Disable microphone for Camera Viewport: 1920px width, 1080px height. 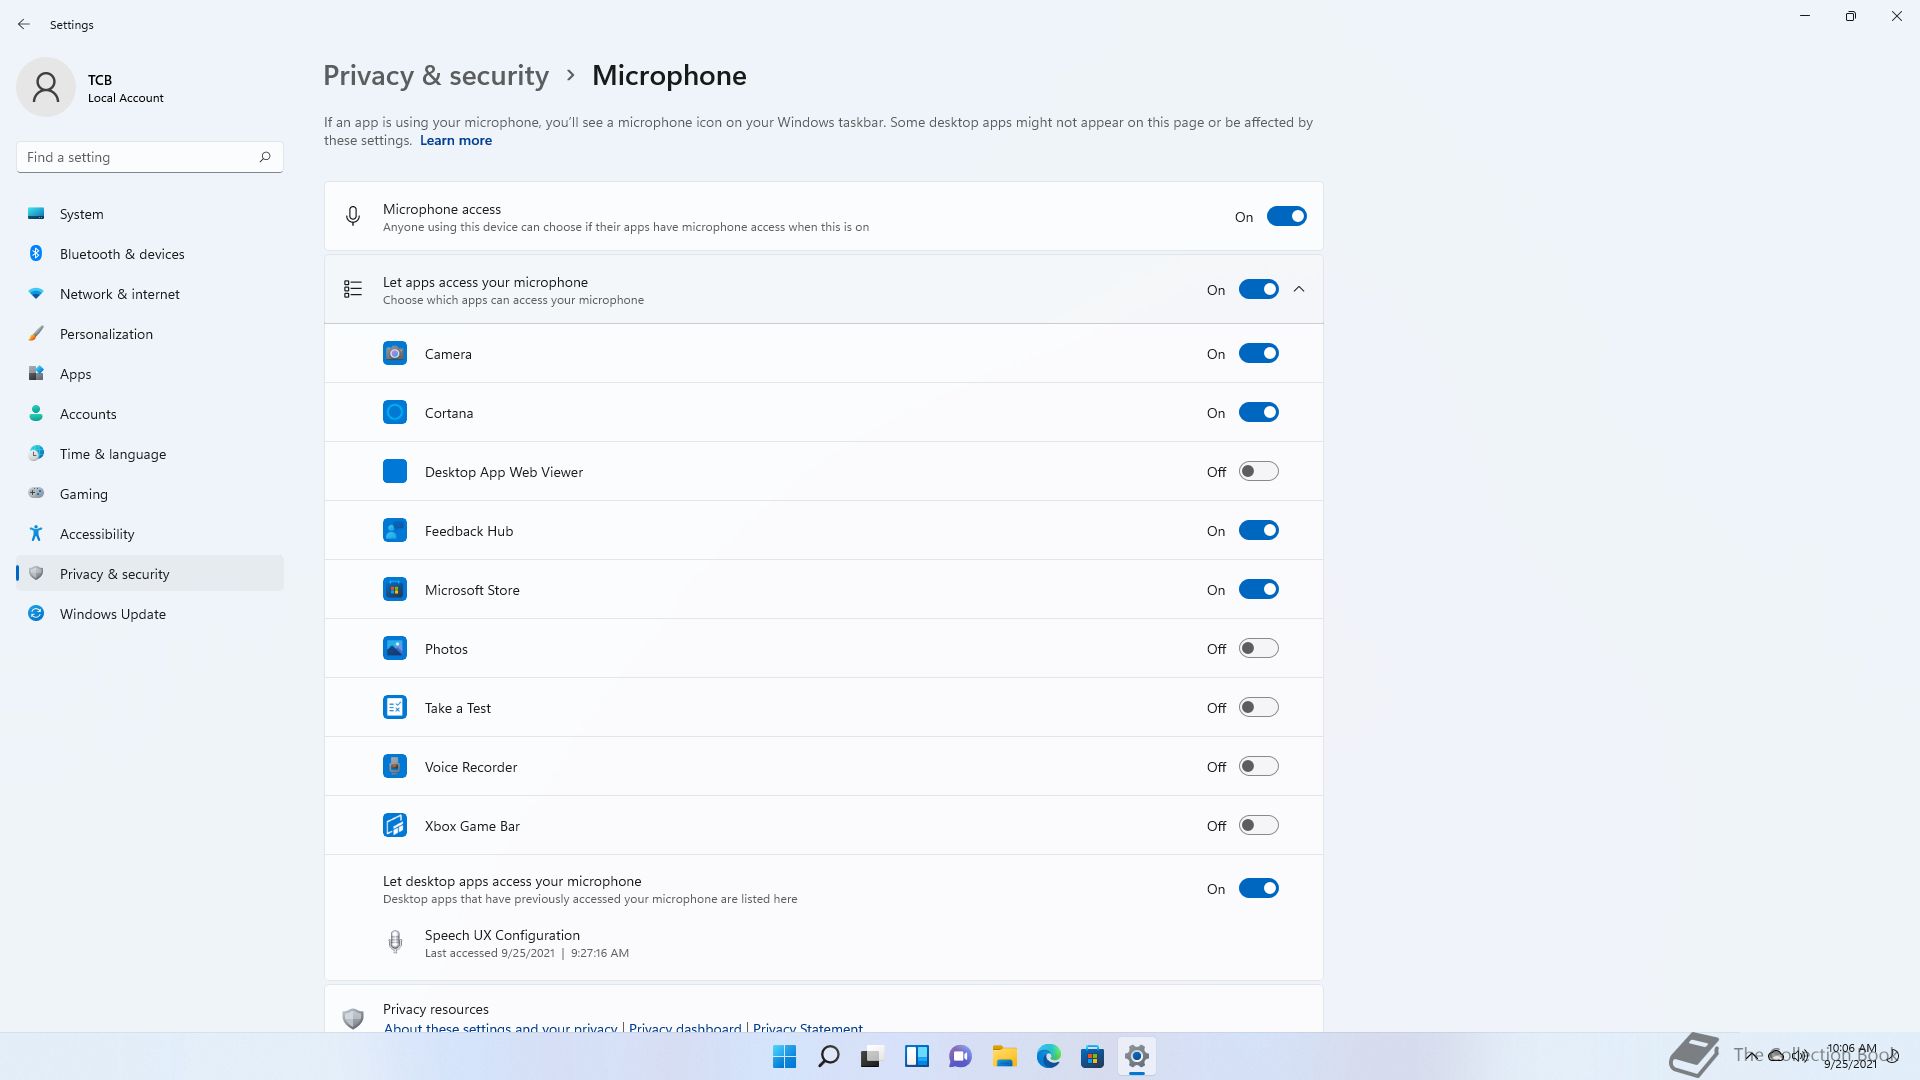(x=1258, y=353)
